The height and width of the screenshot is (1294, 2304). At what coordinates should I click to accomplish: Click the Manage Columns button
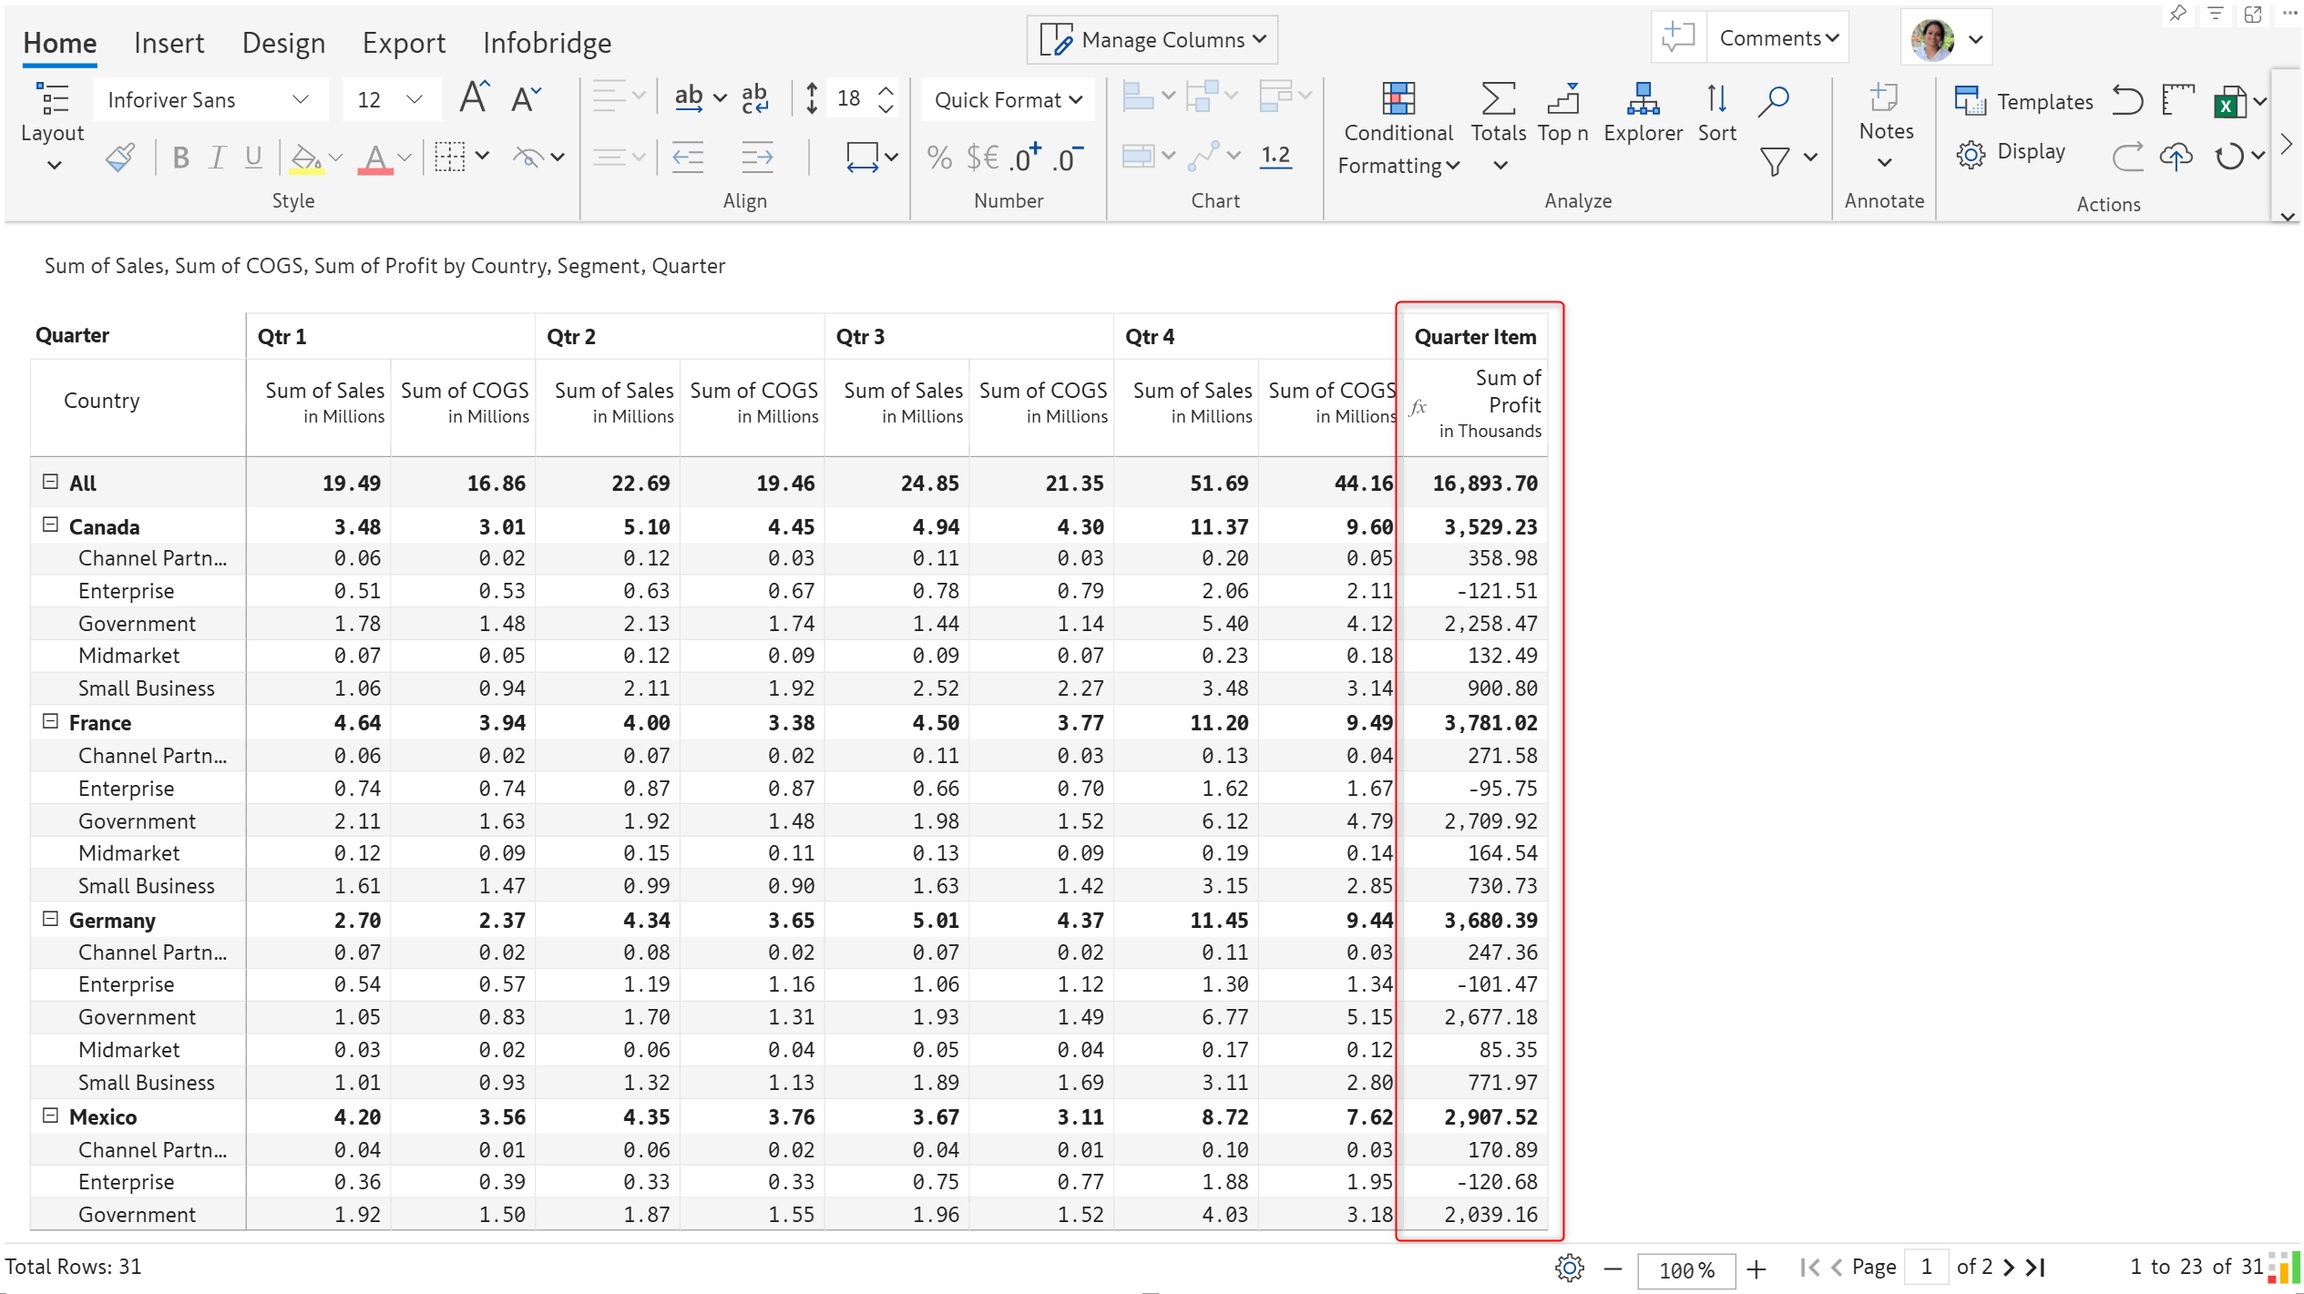point(1152,39)
